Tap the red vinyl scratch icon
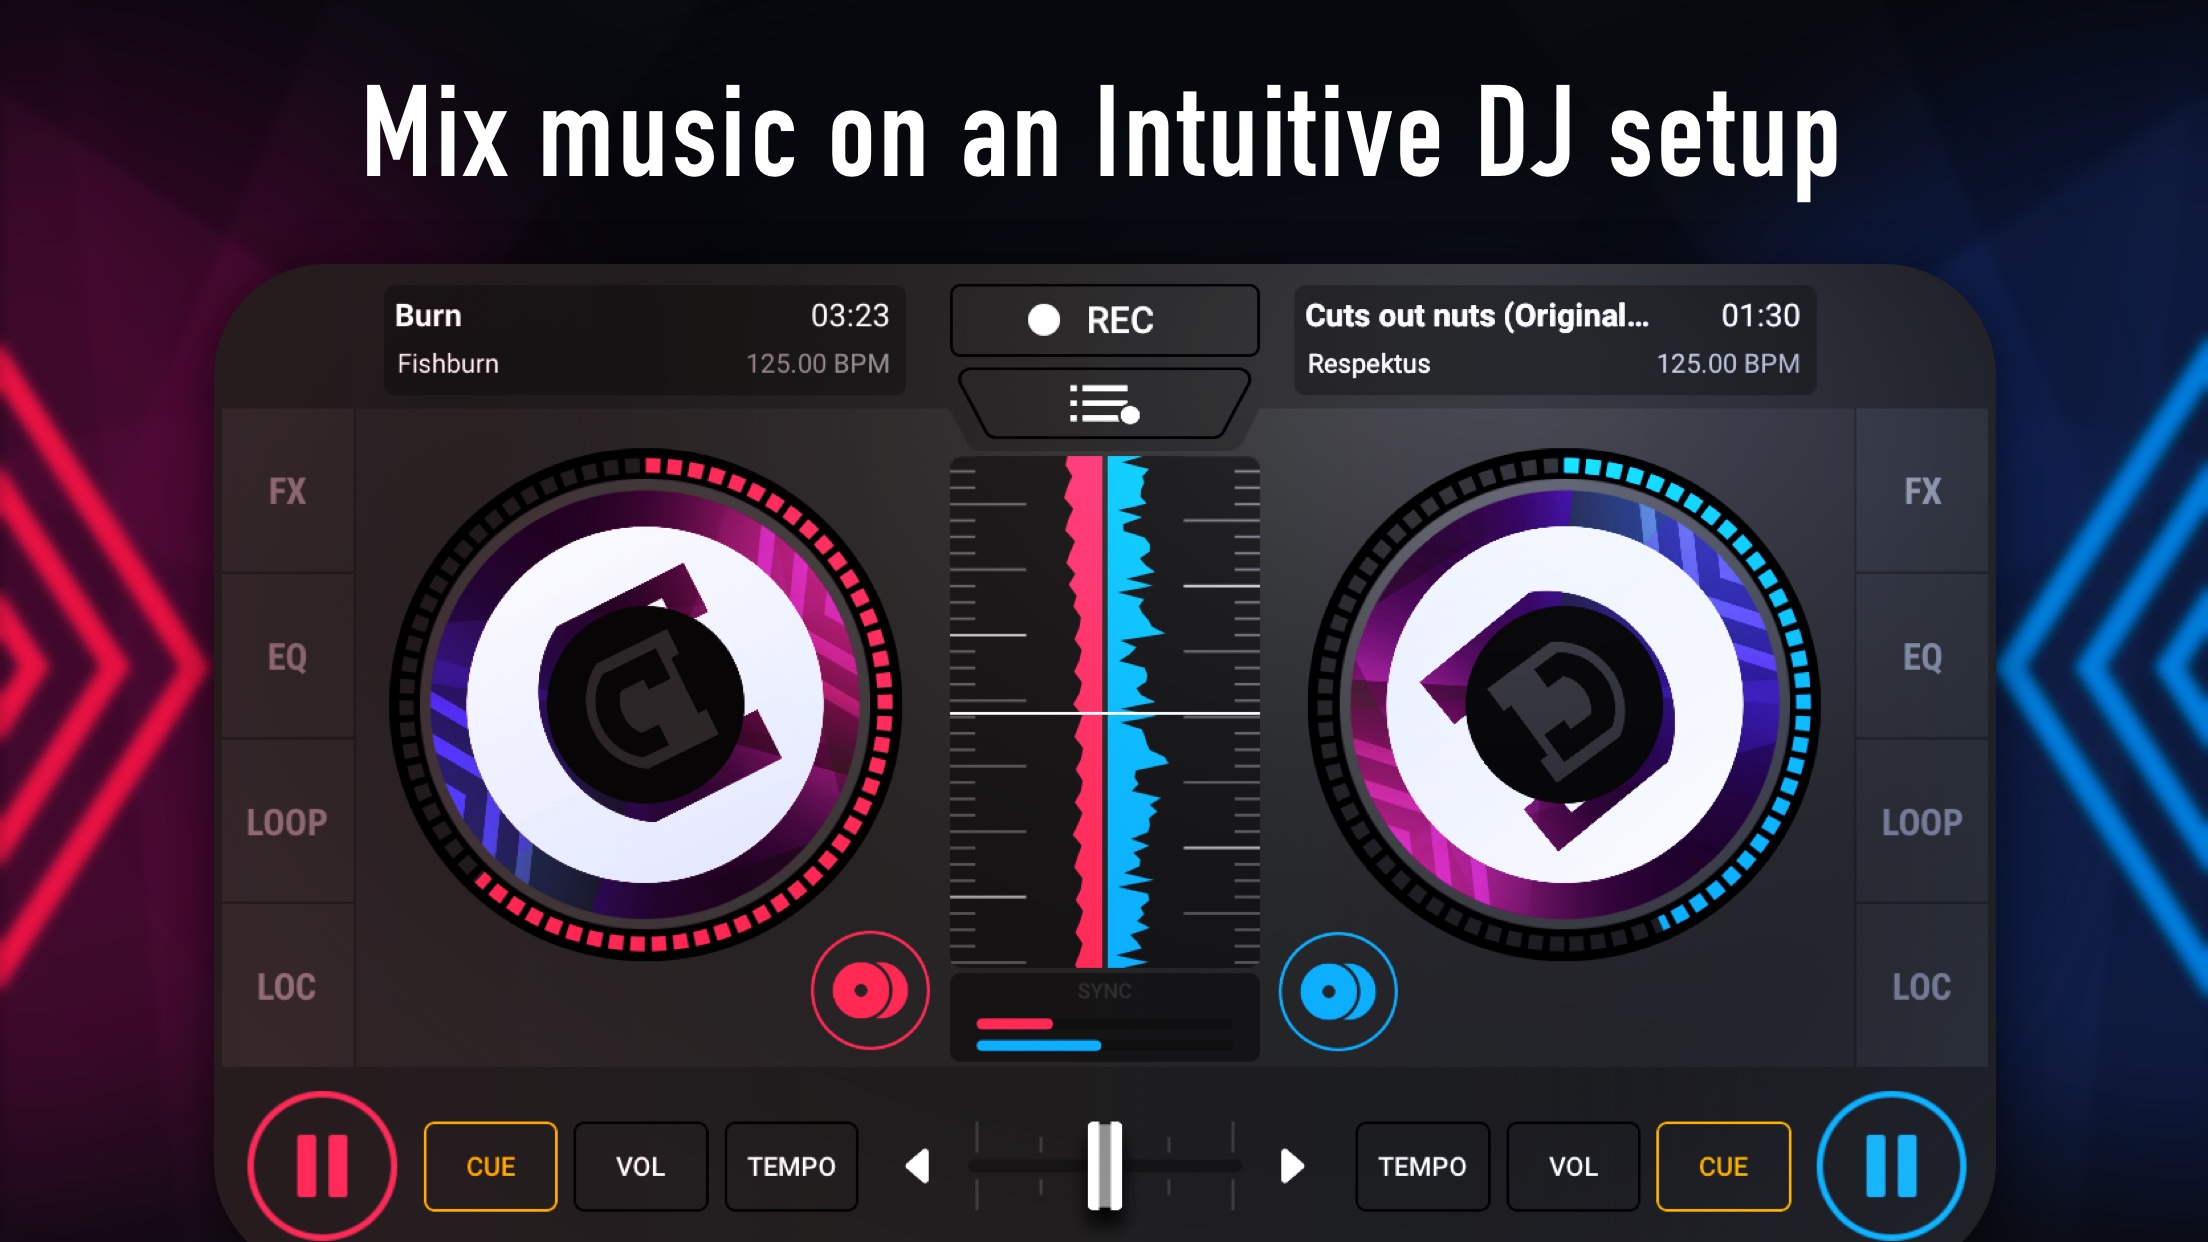This screenshot has height=1242, width=2208. click(870, 991)
